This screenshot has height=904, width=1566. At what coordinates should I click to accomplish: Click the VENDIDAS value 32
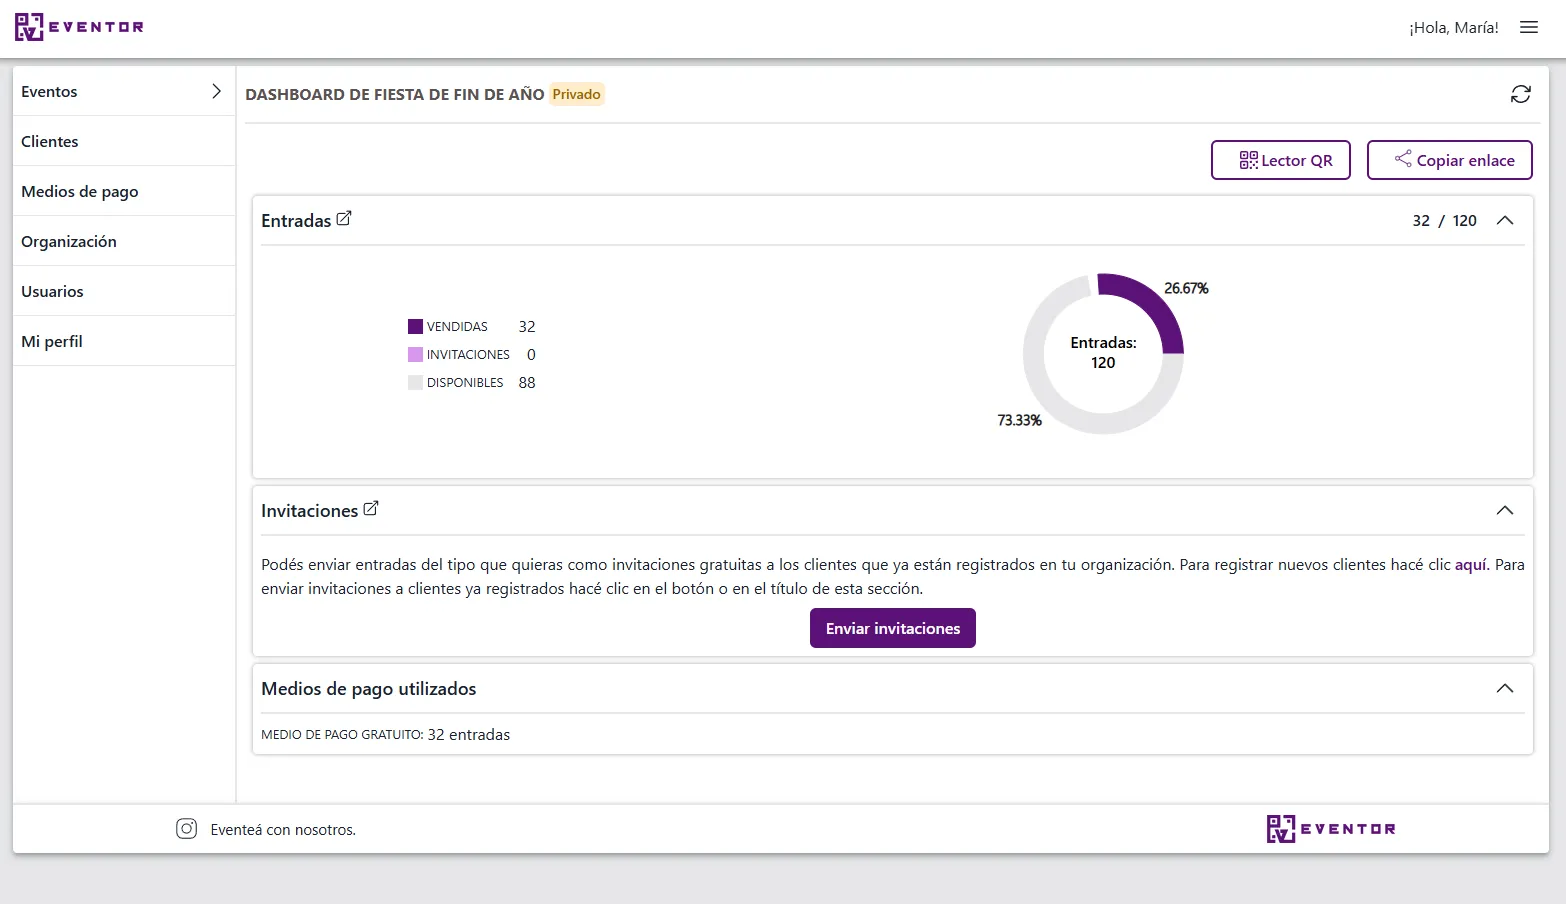[527, 326]
